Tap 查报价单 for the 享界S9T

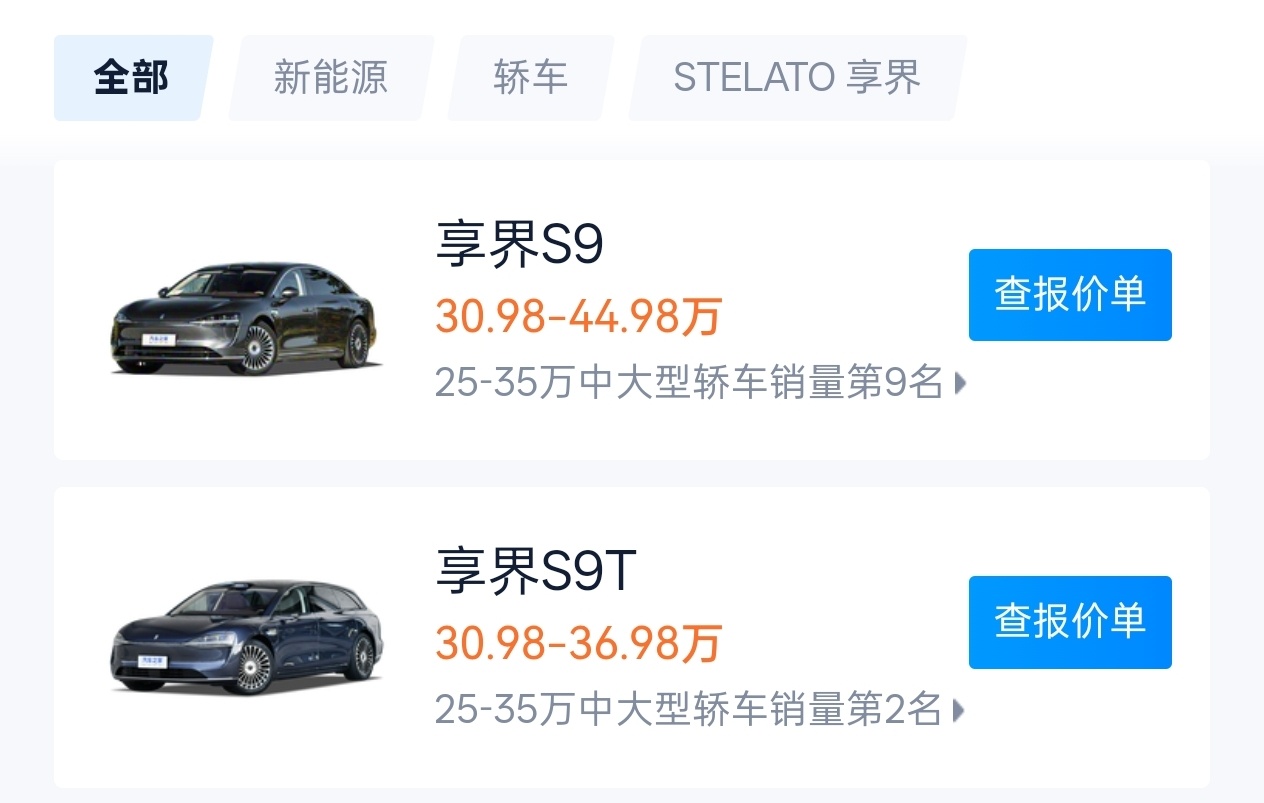pos(1069,622)
